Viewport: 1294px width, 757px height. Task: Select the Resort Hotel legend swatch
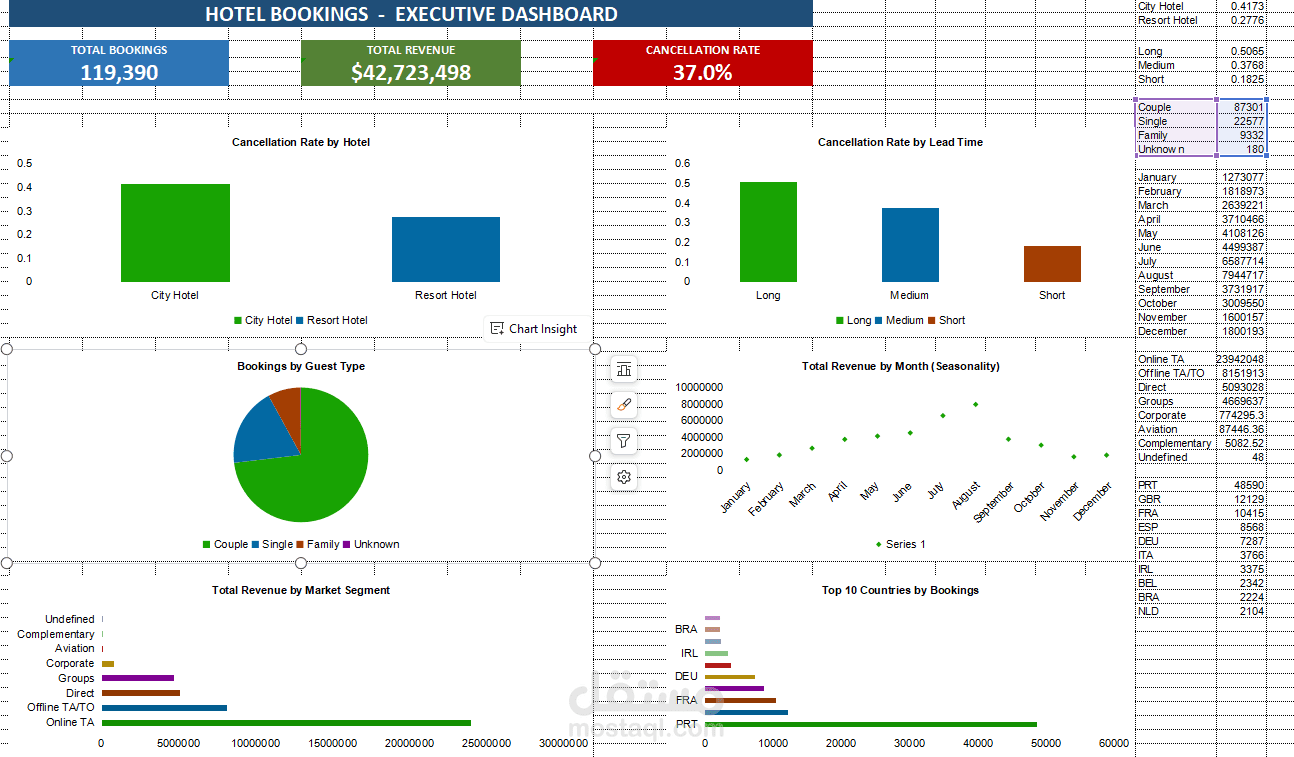300,321
